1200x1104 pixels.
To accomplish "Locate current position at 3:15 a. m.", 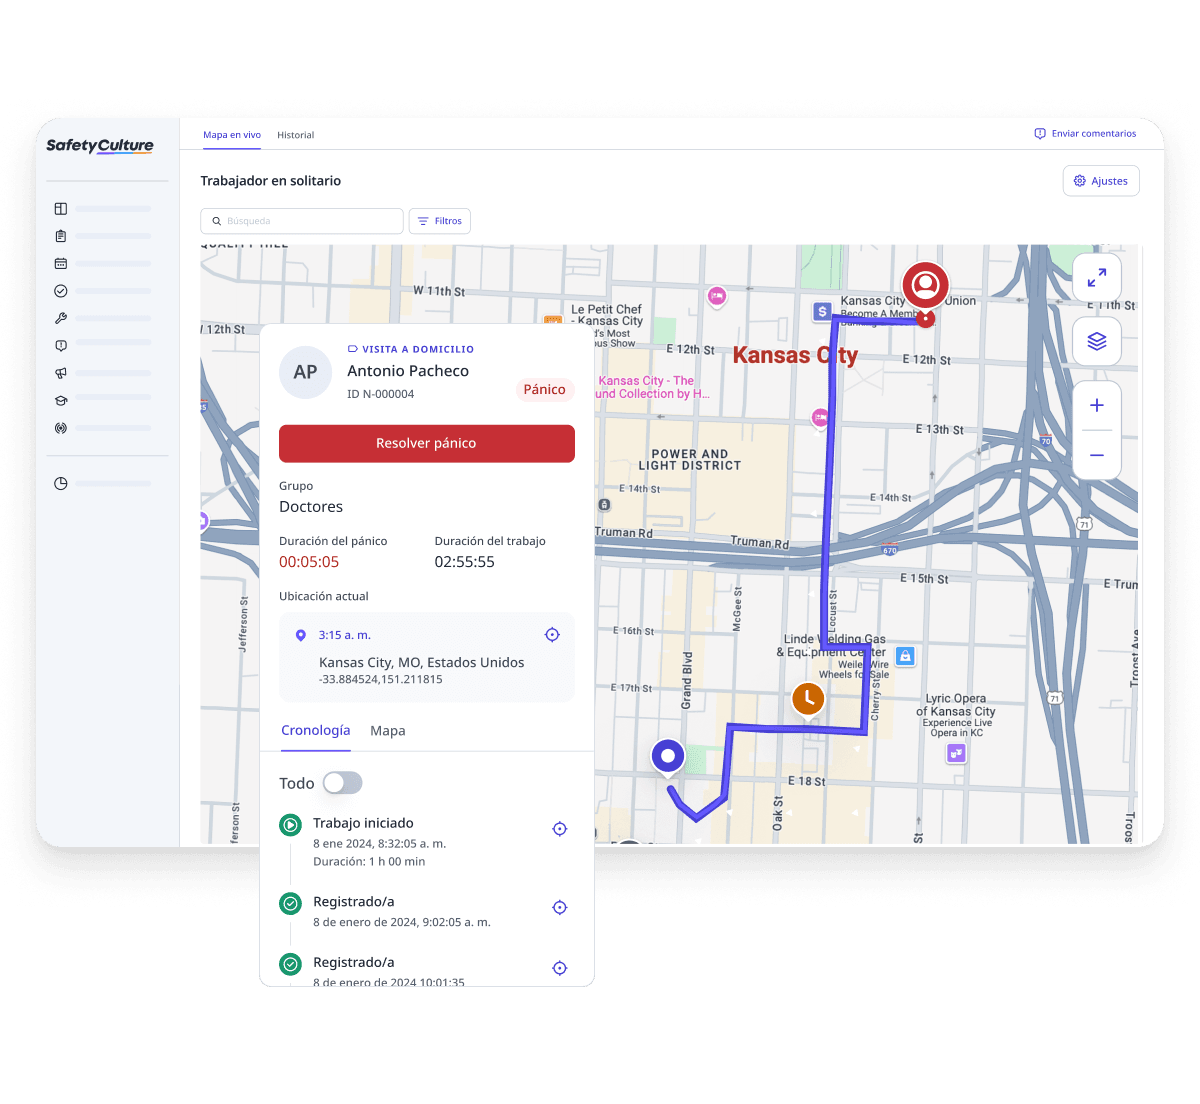I will pyautogui.click(x=551, y=635).
